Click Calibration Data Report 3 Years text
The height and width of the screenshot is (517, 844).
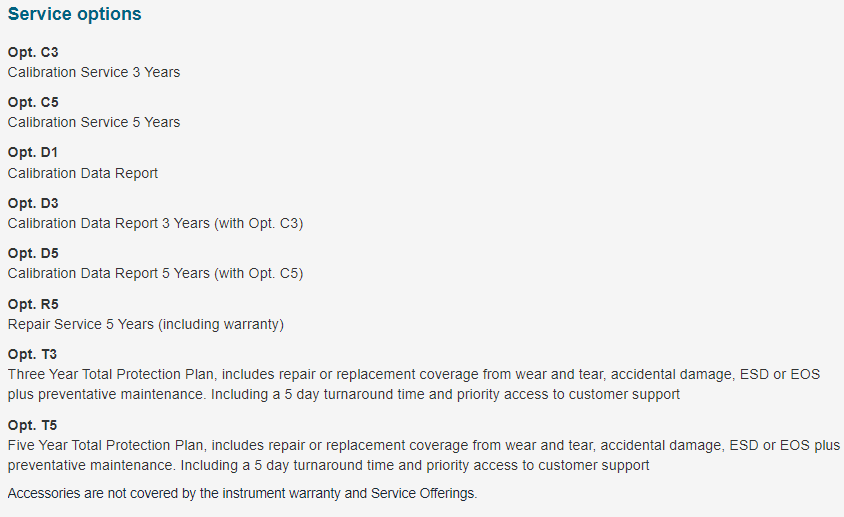click(x=108, y=223)
